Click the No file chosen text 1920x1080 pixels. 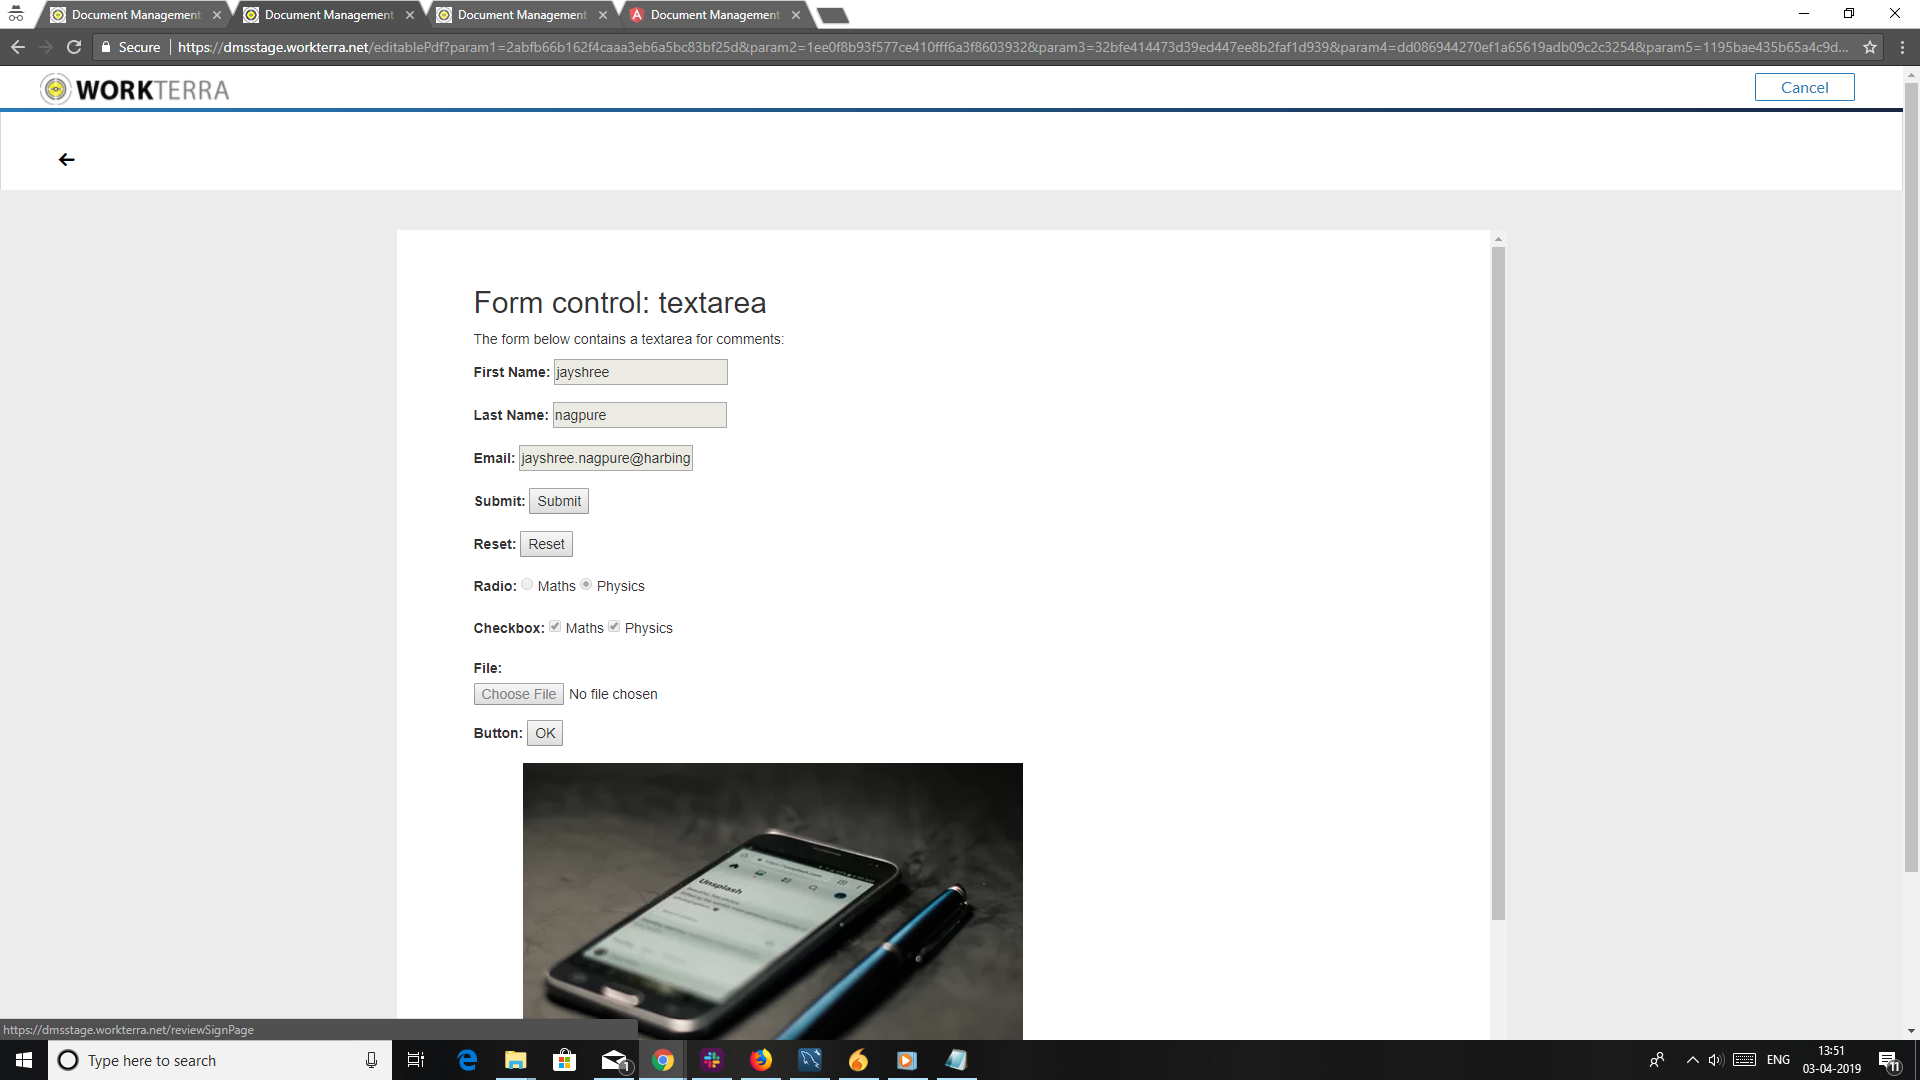pyautogui.click(x=613, y=694)
